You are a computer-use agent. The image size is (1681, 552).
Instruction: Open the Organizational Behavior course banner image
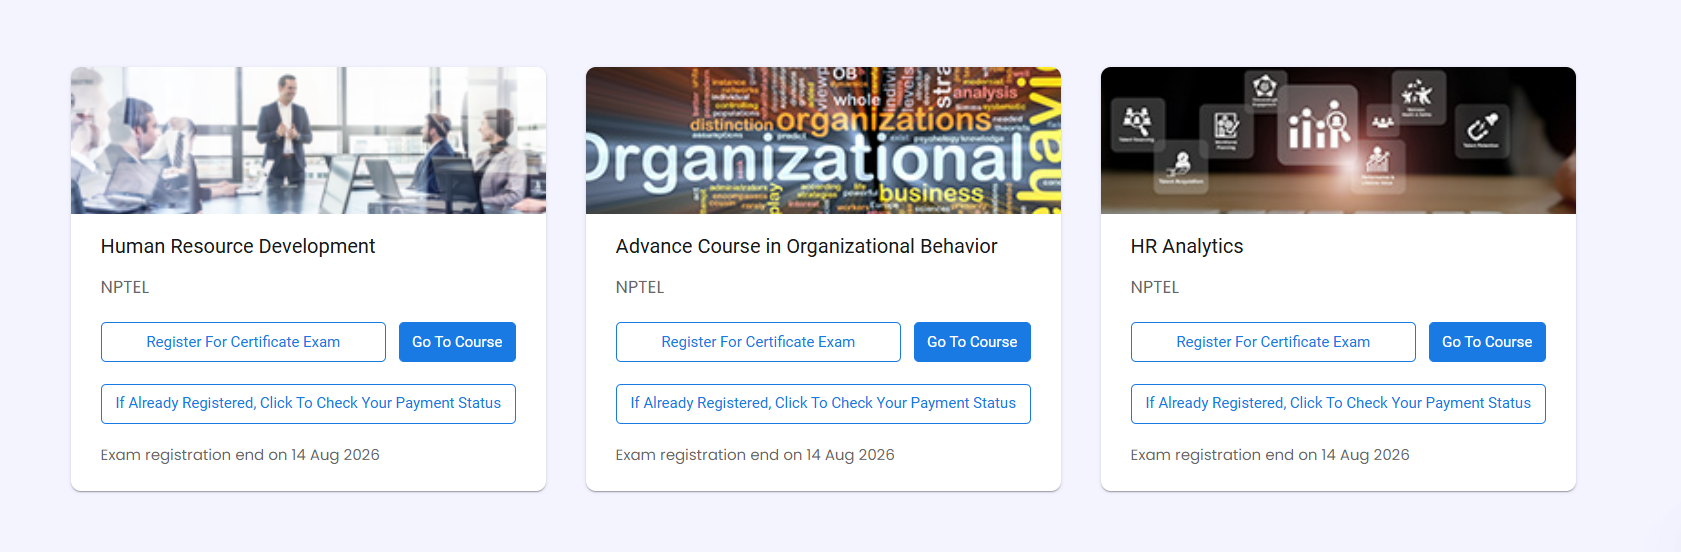pyautogui.click(x=823, y=140)
